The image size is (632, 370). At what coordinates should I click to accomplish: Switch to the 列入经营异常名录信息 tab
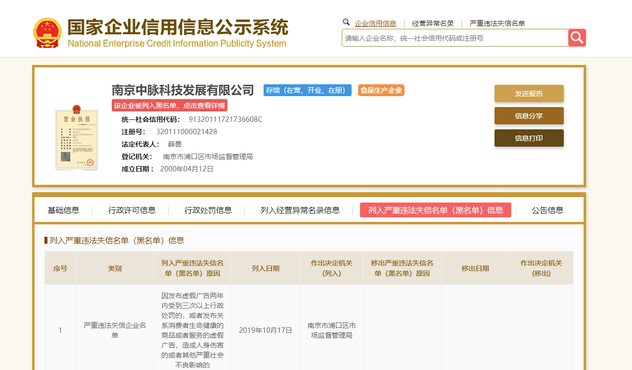point(300,210)
